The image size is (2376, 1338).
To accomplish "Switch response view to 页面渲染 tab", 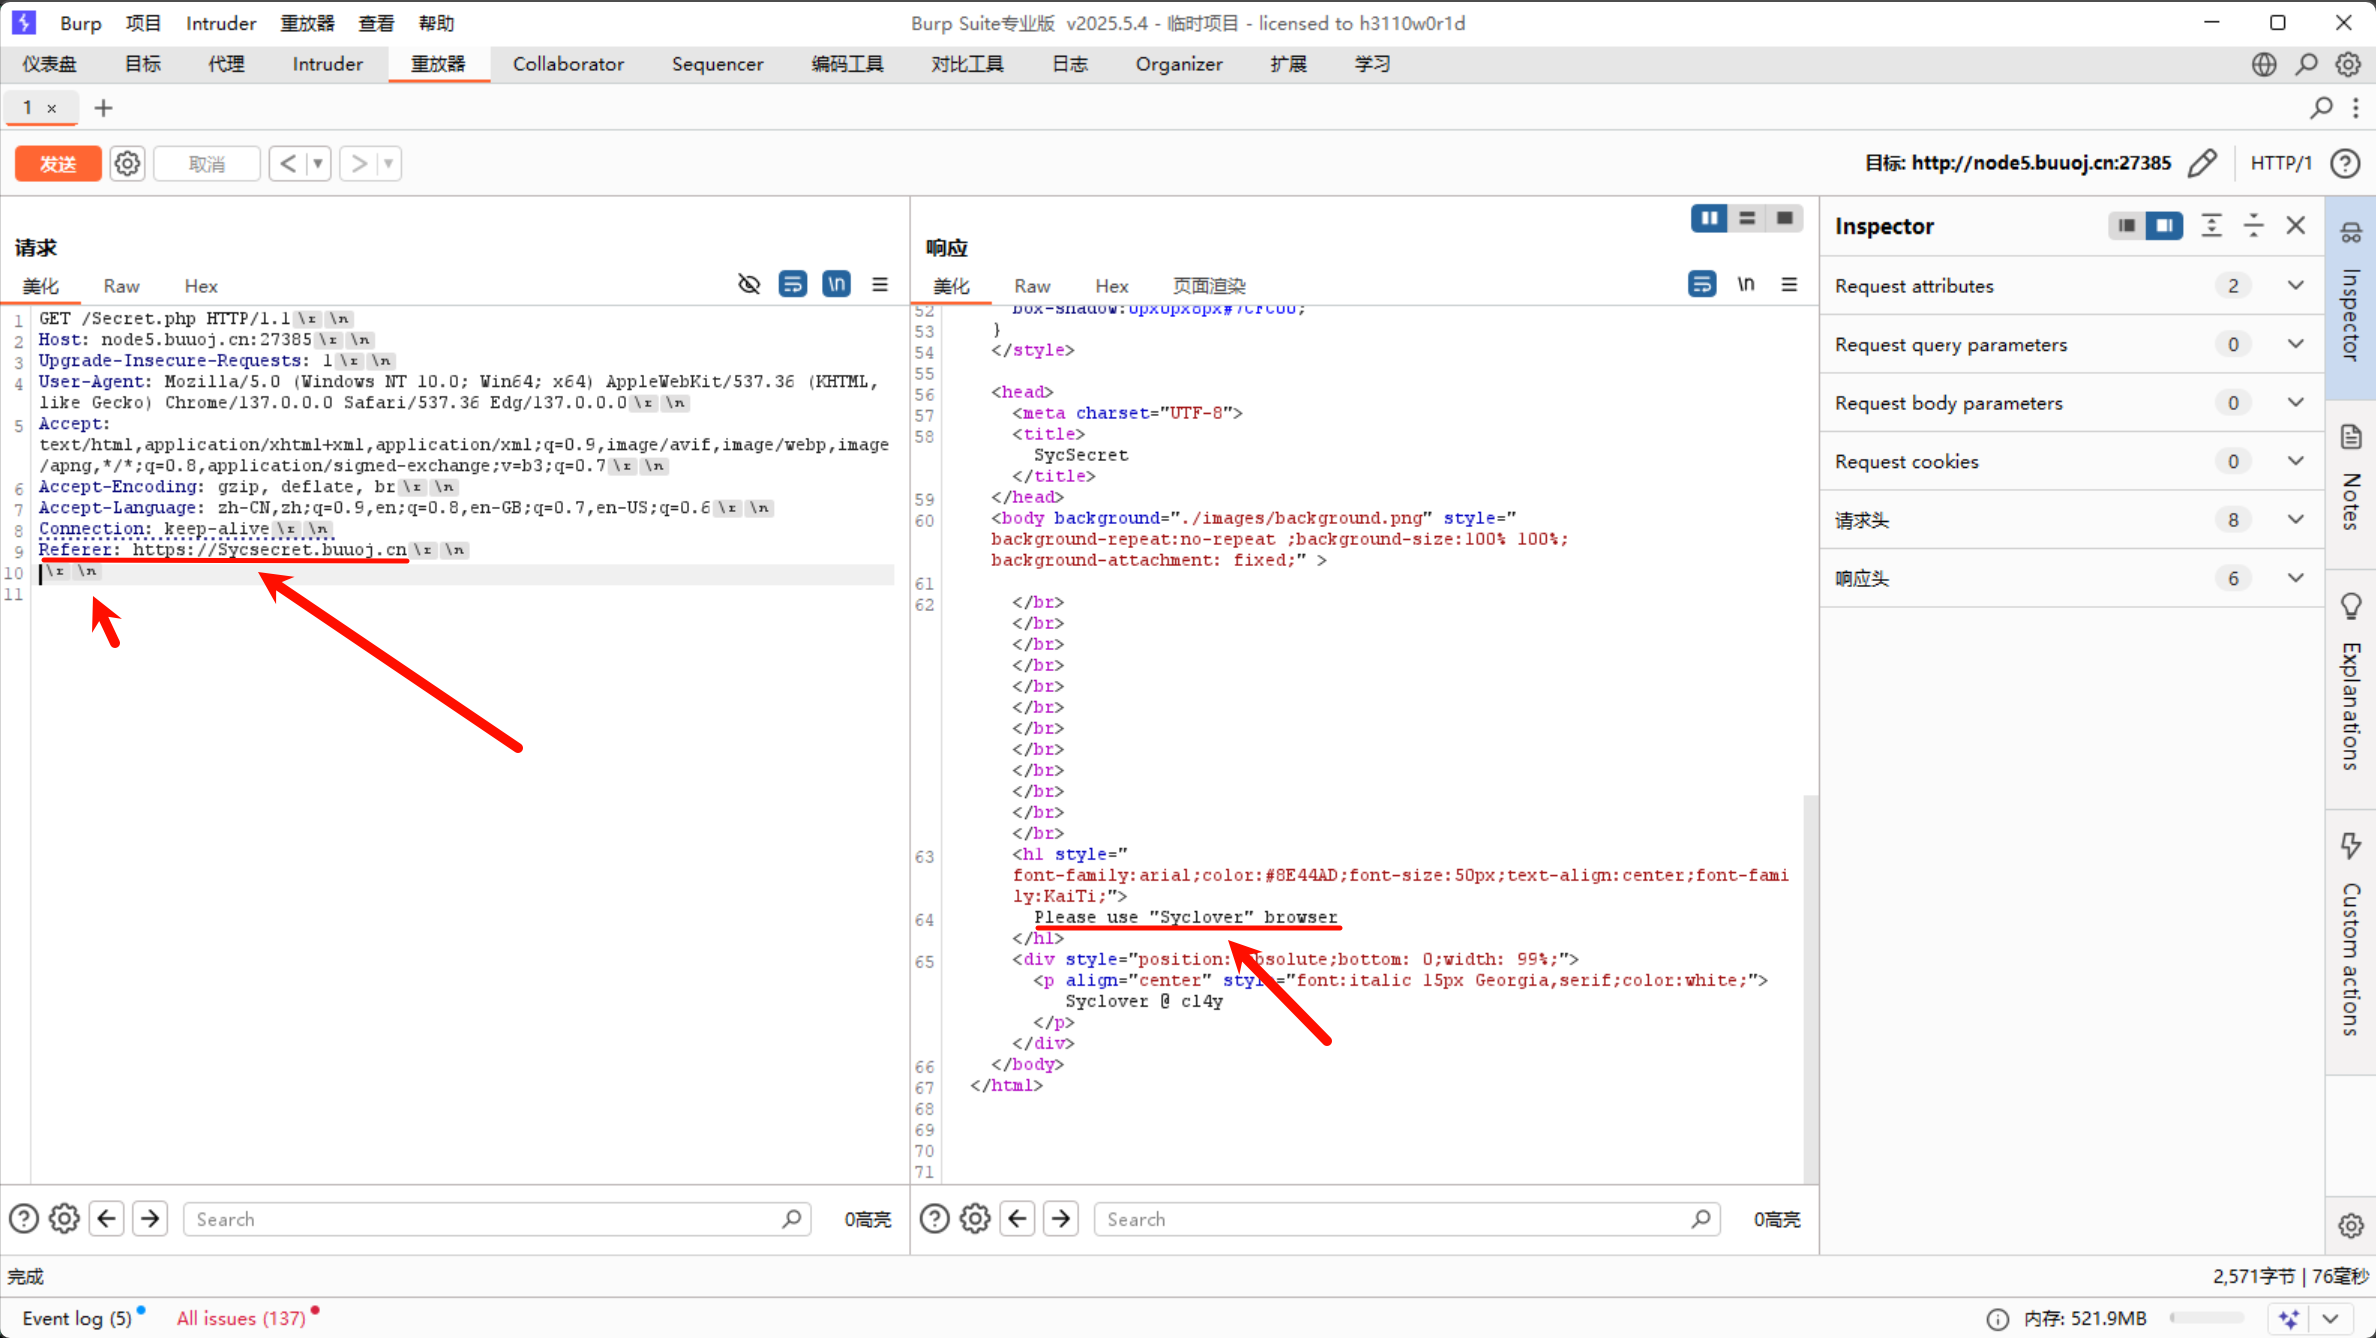I will pyautogui.click(x=1208, y=286).
